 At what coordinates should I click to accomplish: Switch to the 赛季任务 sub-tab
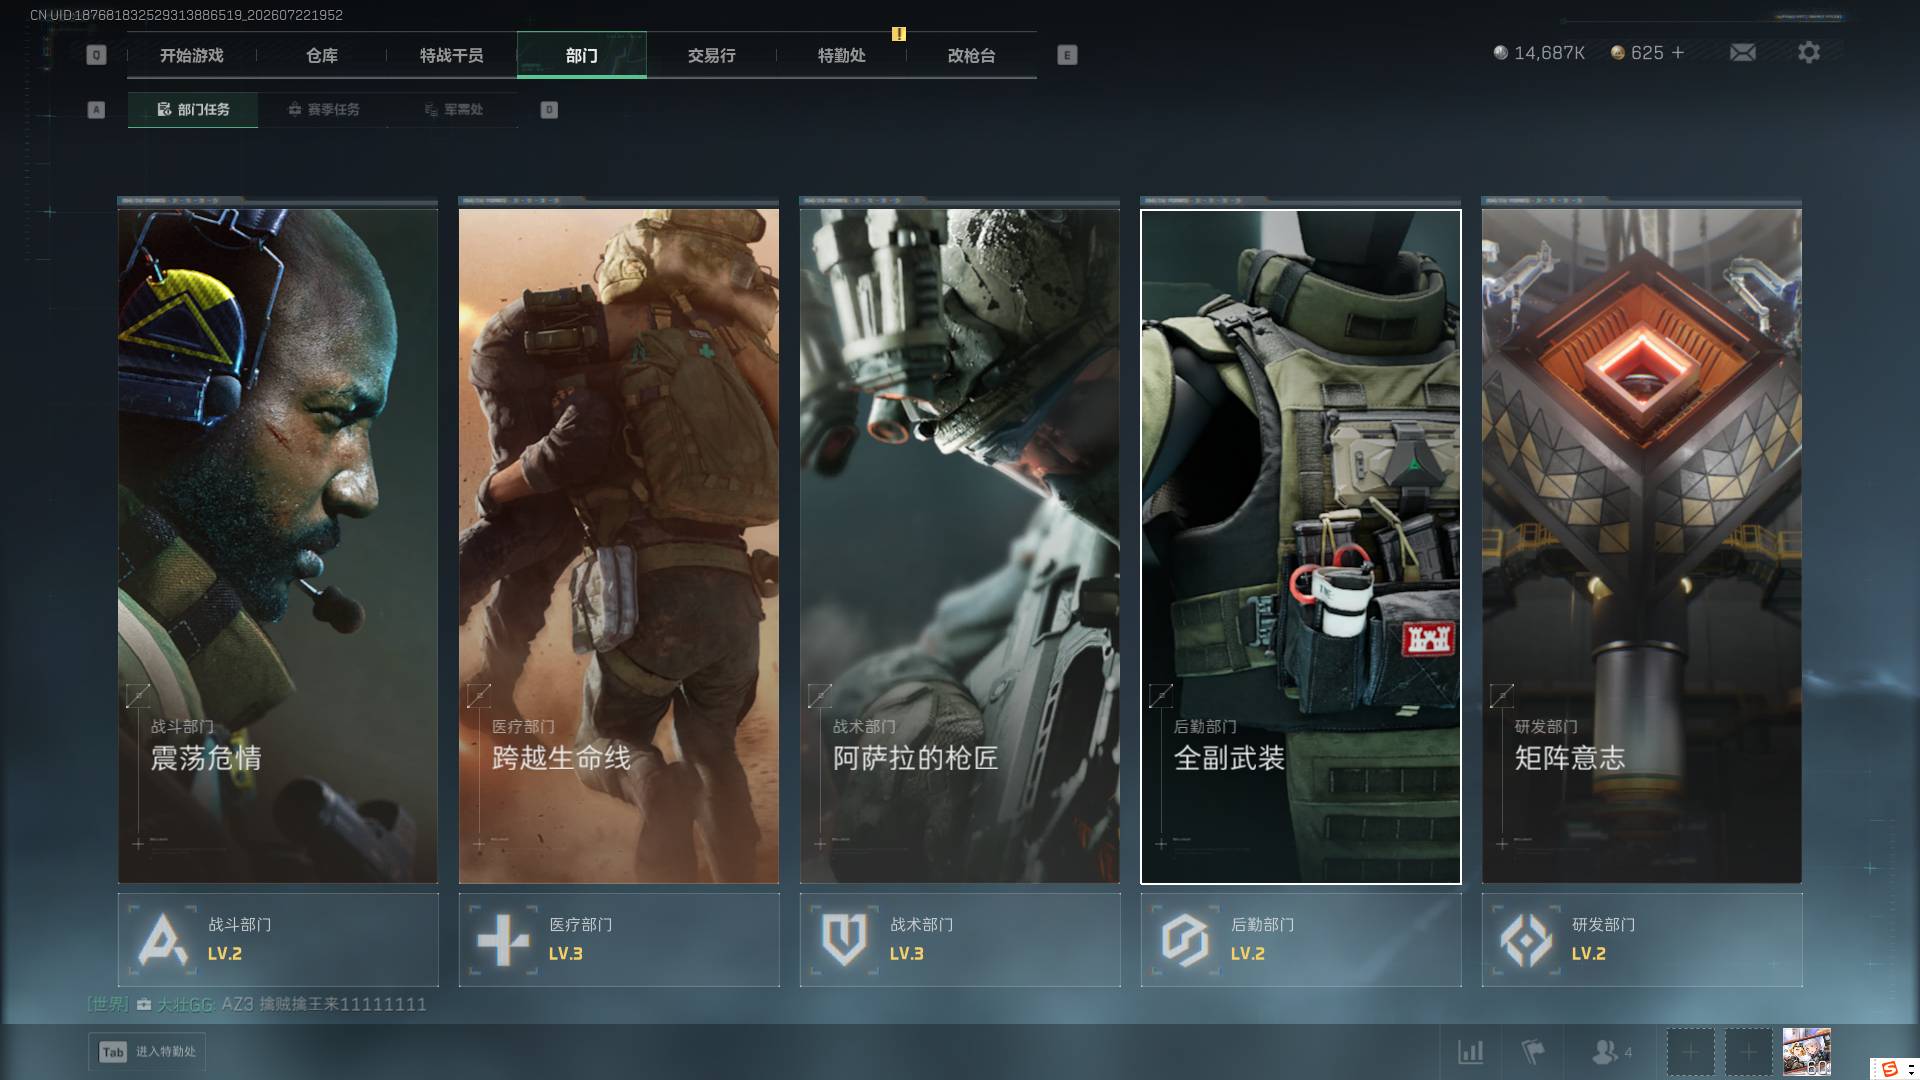[323, 110]
